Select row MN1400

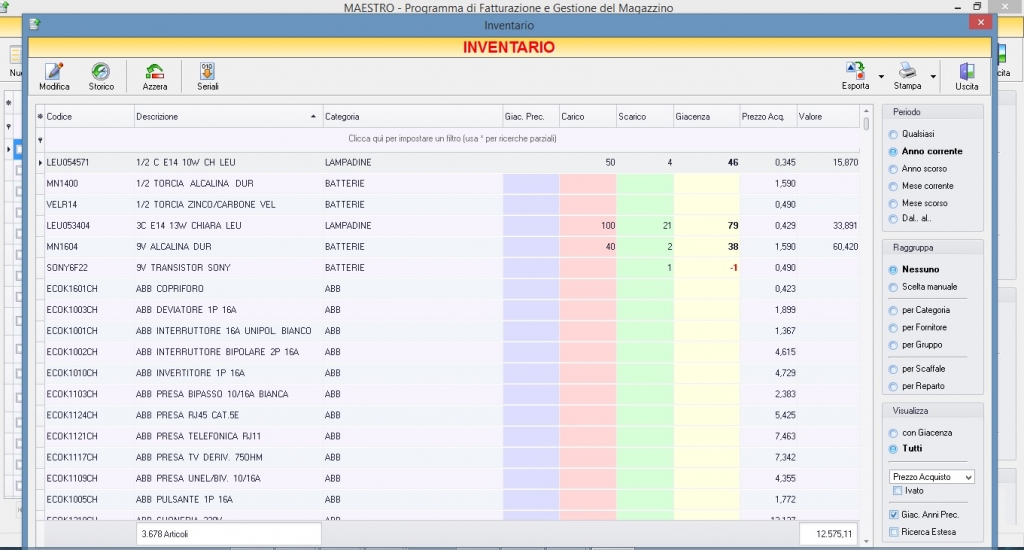pyautogui.click(x=452, y=184)
